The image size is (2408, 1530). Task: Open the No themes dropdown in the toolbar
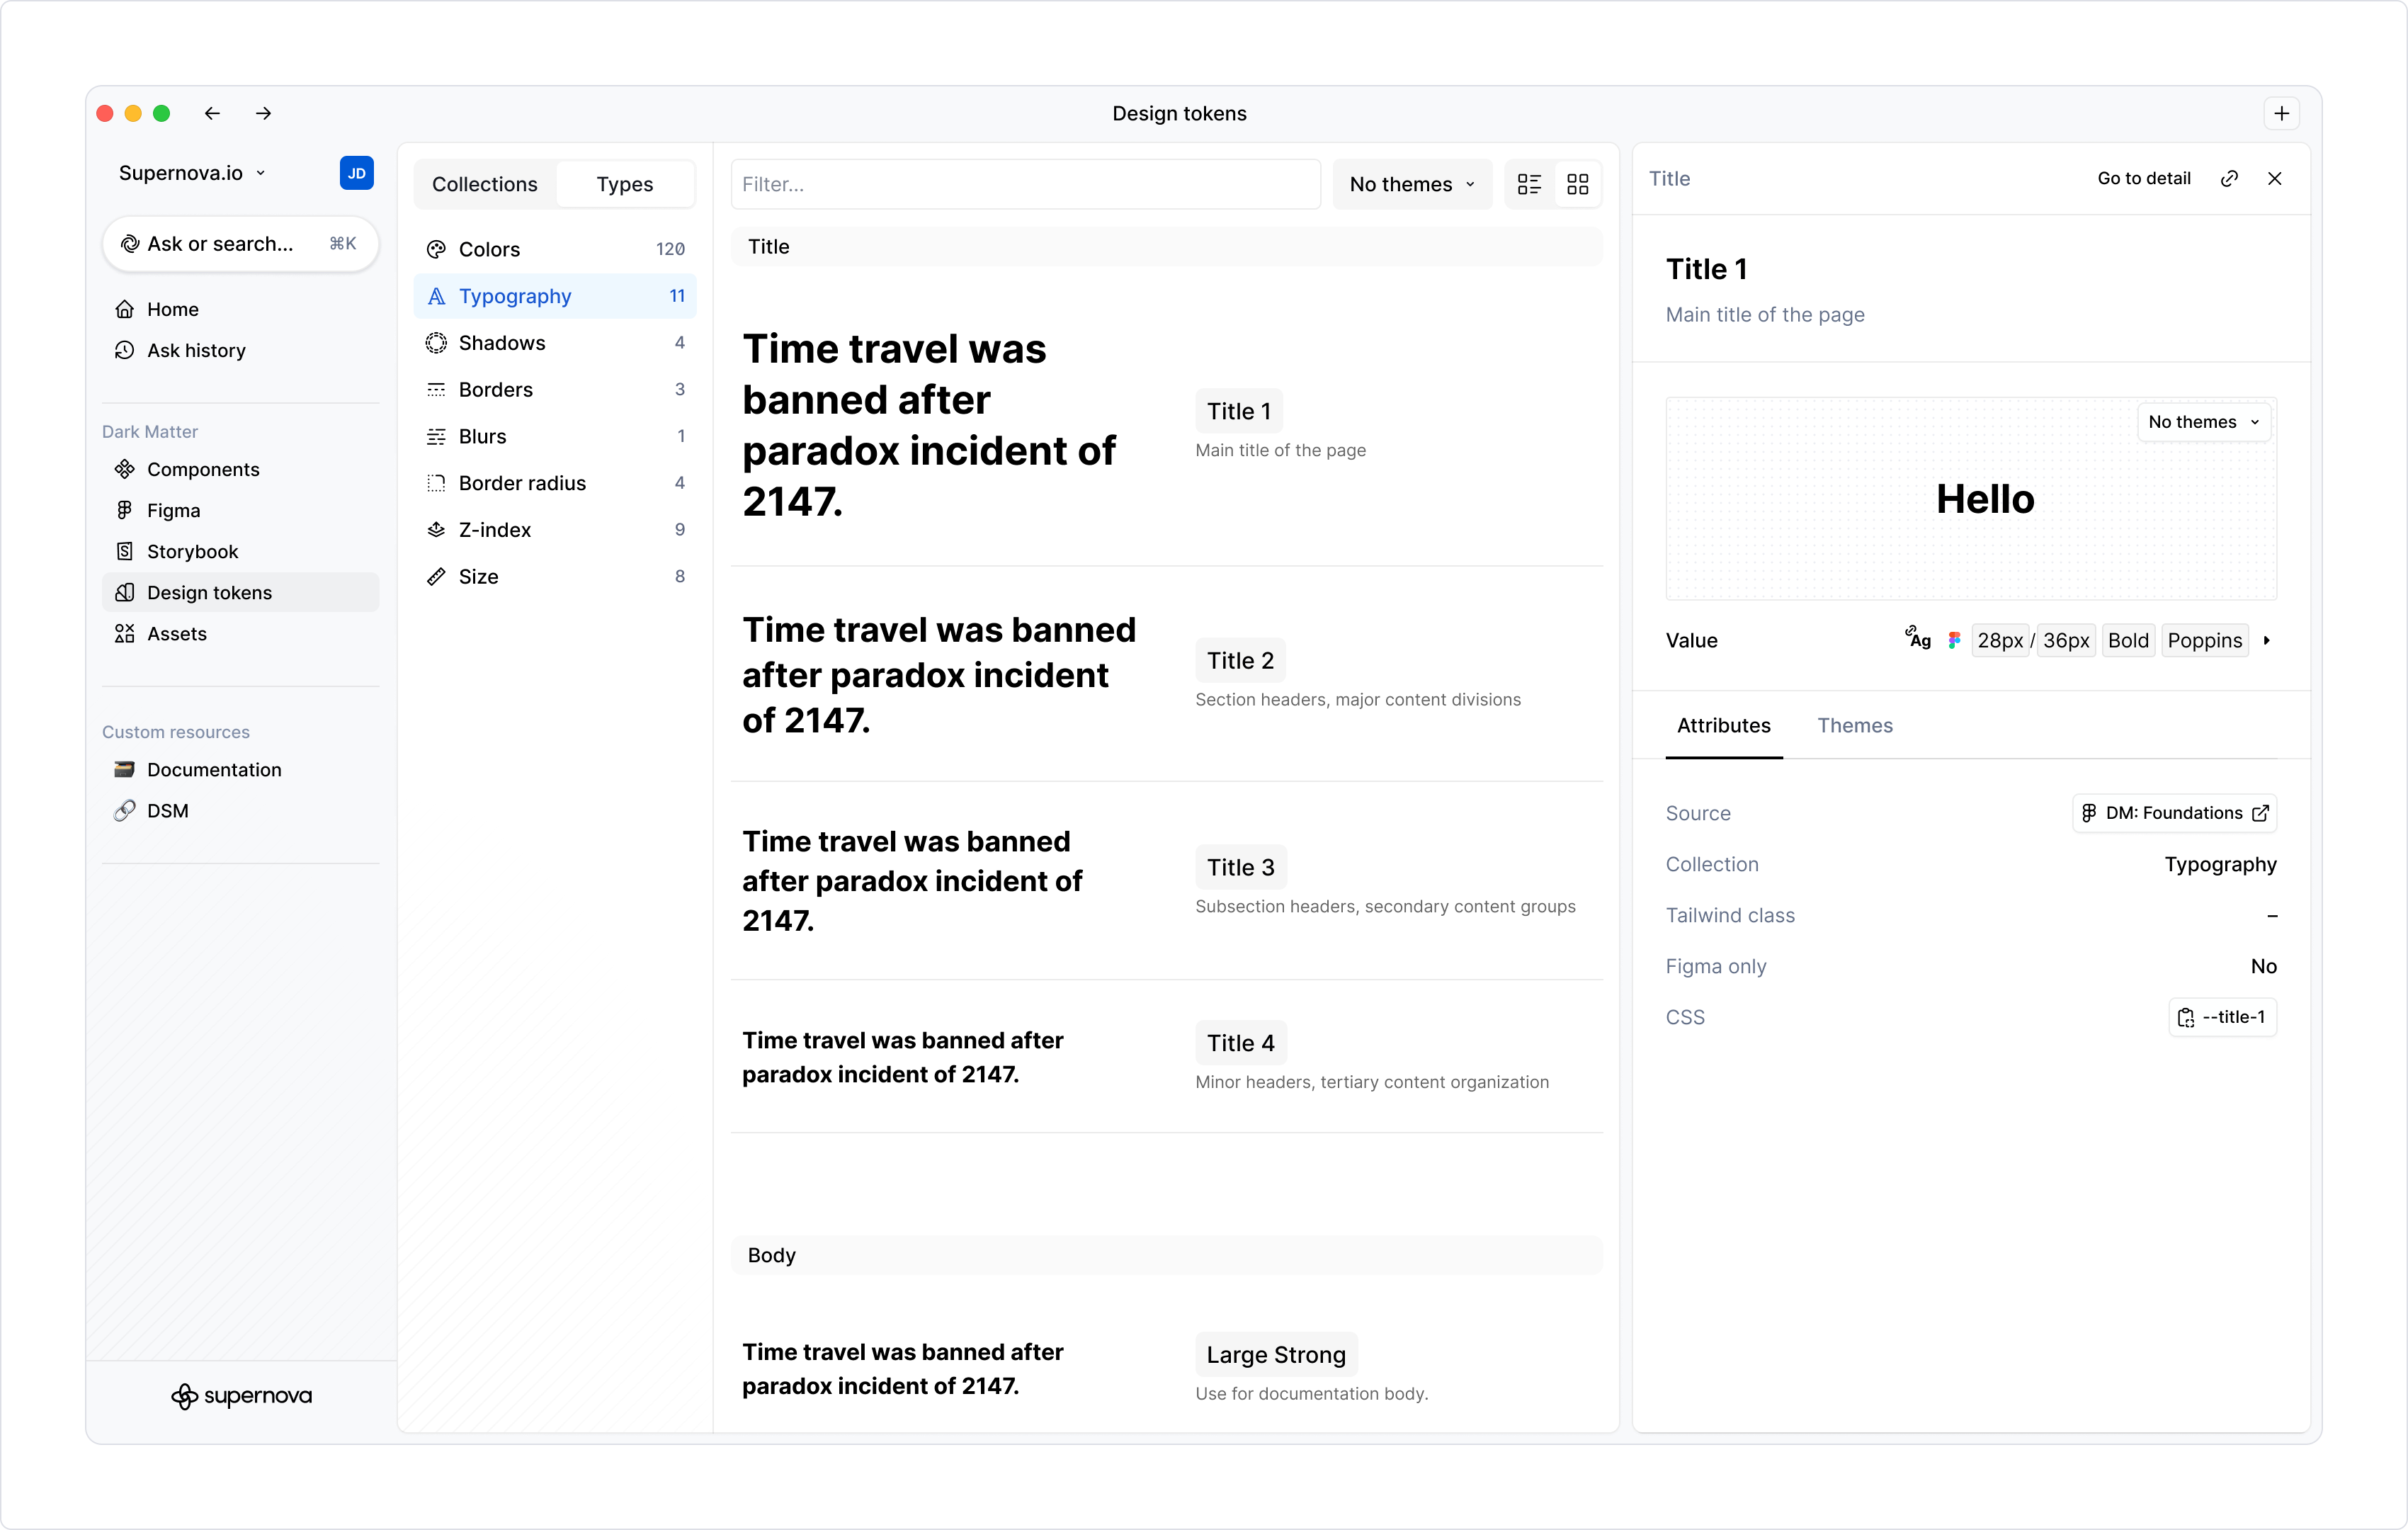point(1411,184)
